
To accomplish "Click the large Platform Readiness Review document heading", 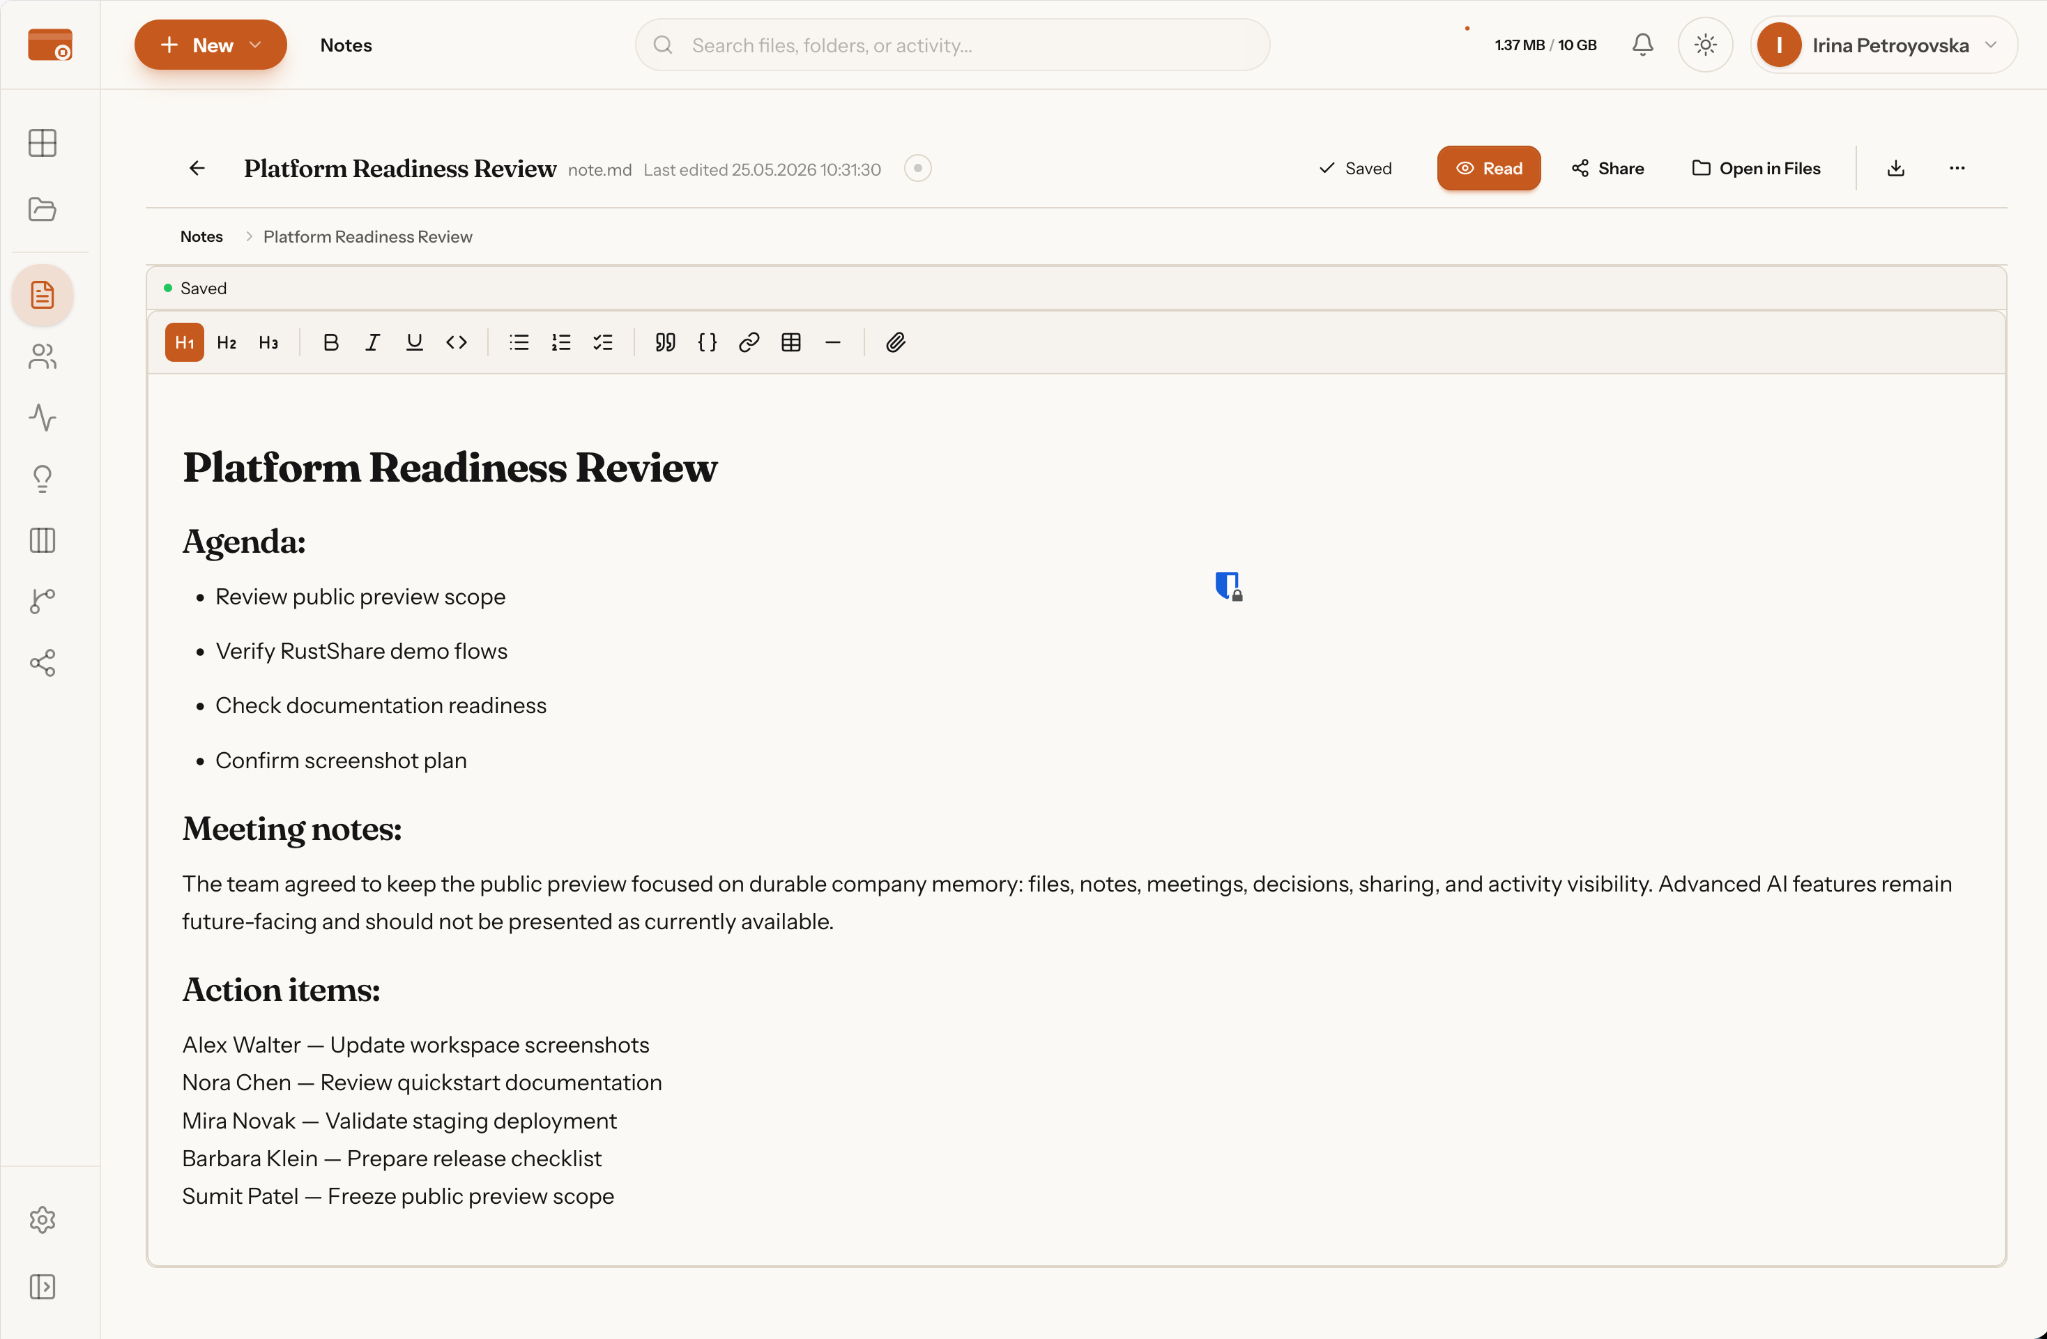I will tap(450, 468).
